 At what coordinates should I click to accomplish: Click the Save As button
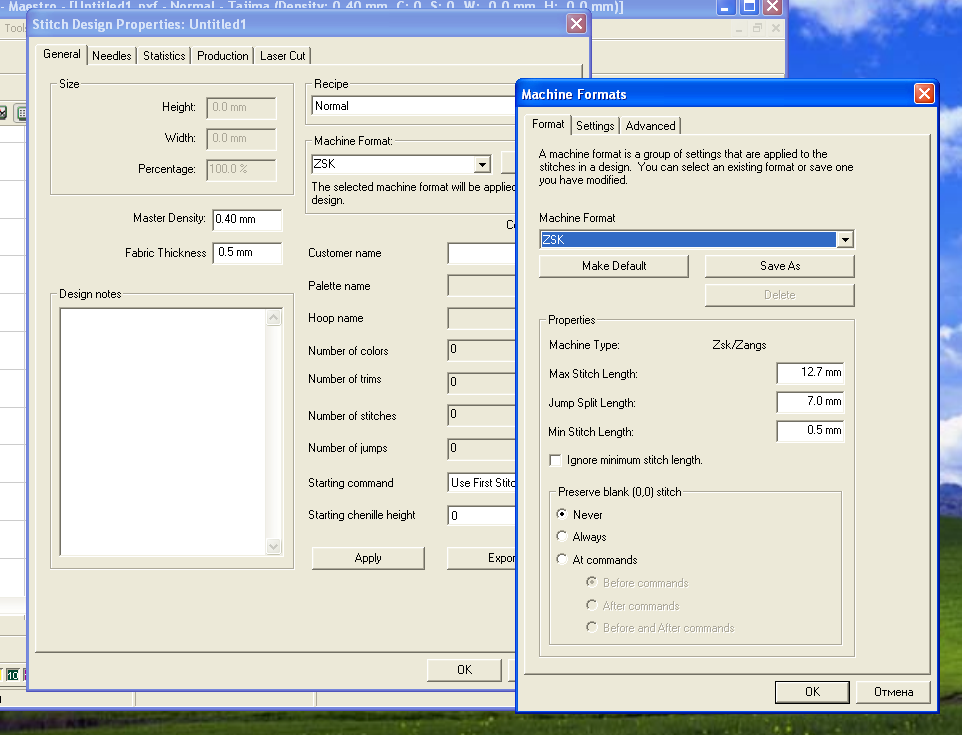point(779,266)
